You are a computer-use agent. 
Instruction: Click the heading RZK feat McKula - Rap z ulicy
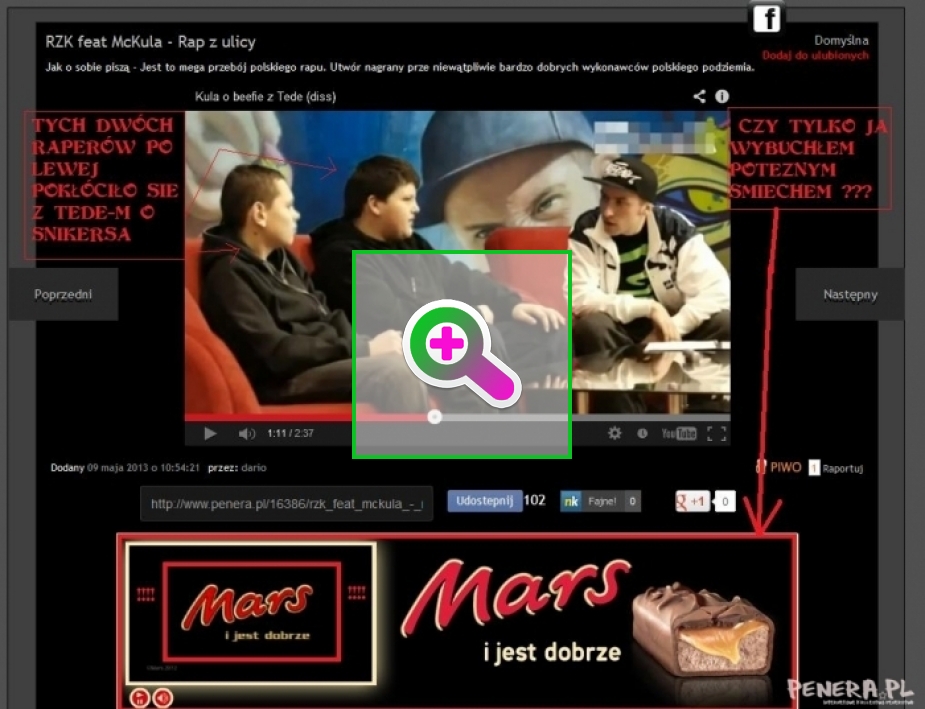point(150,42)
